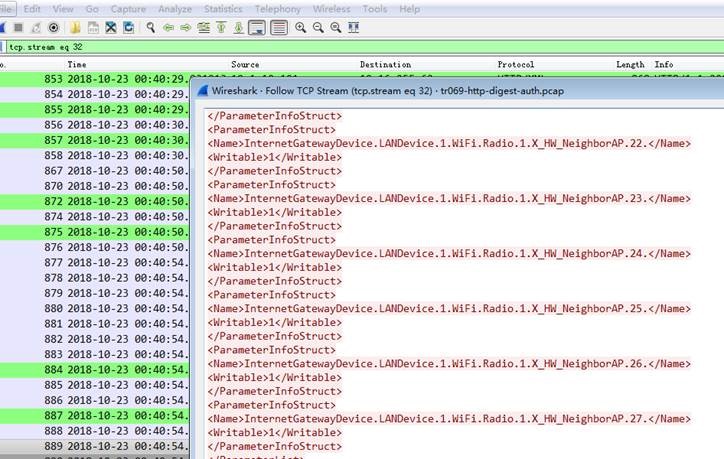This screenshot has height=459, width=724.
Task: Click the find packet magnifier icon
Action: pyautogui.click(x=149, y=27)
